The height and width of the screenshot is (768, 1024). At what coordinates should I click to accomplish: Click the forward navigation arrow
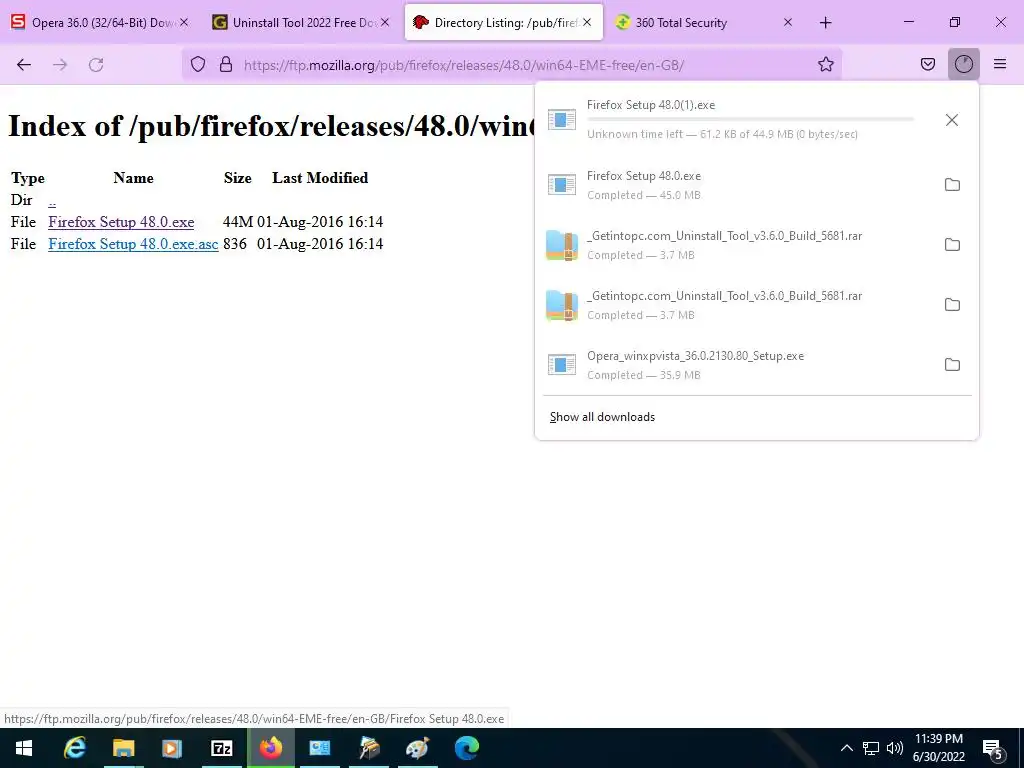(60, 65)
